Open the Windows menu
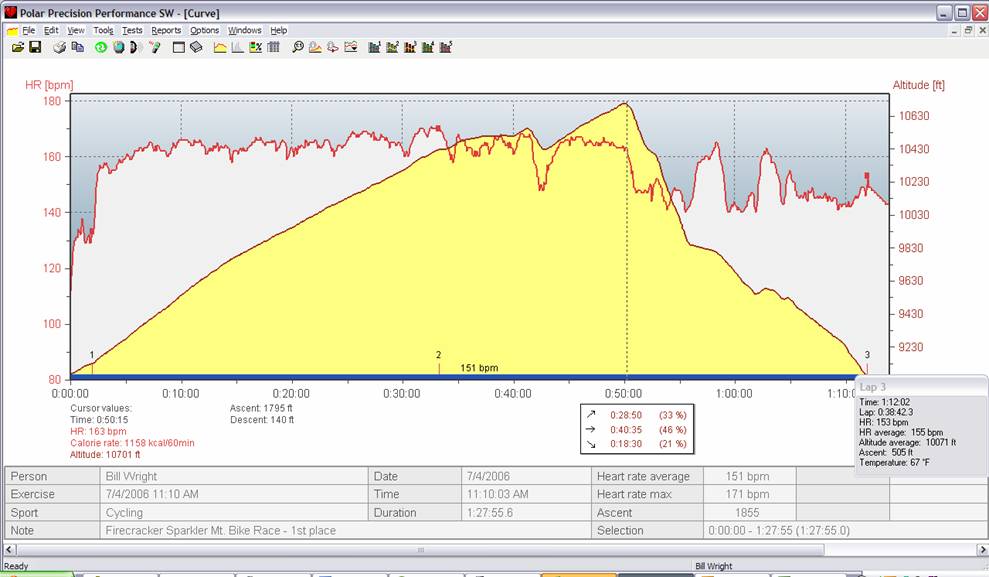 [245, 30]
